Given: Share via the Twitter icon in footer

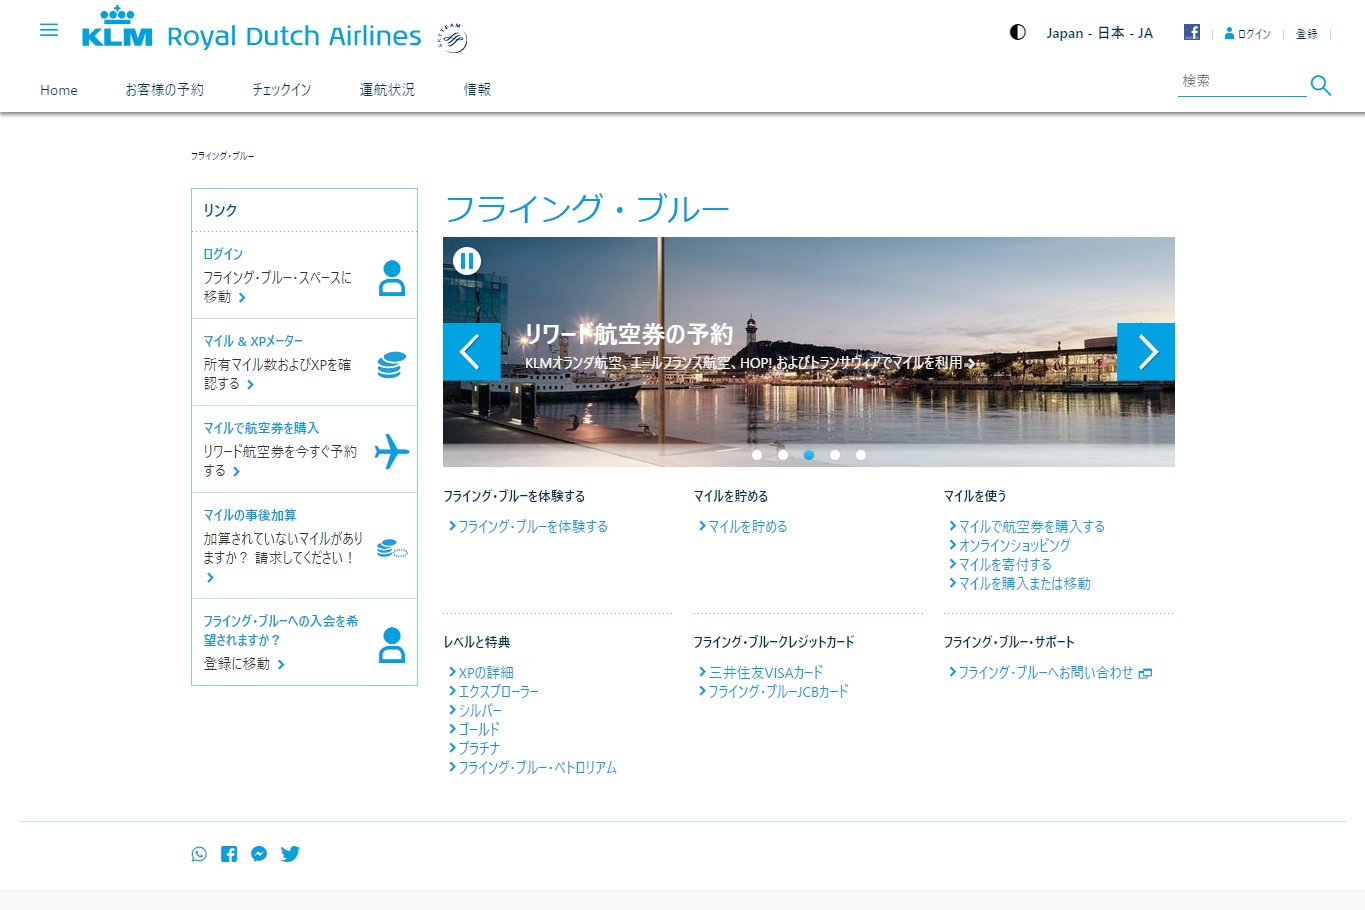Looking at the screenshot, I should 290,854.
